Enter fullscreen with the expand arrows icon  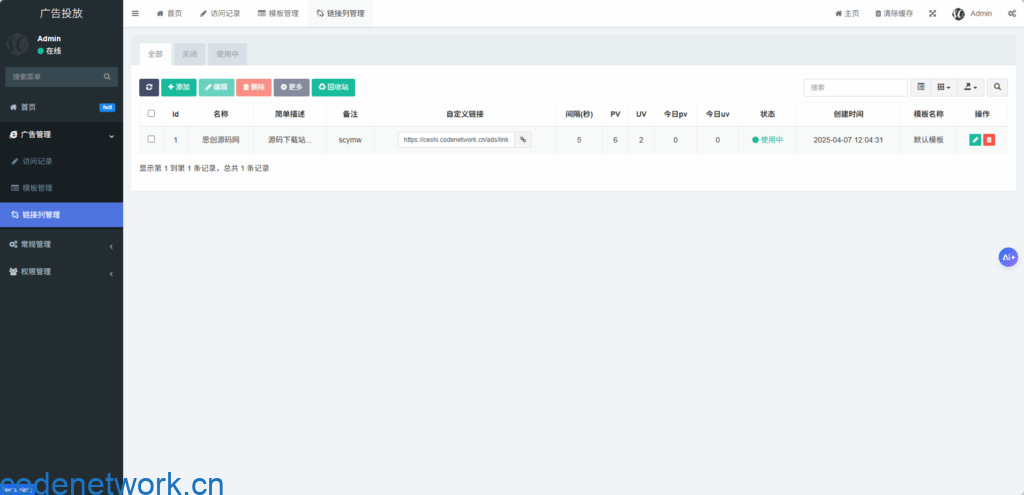click(x=932, y=13)
